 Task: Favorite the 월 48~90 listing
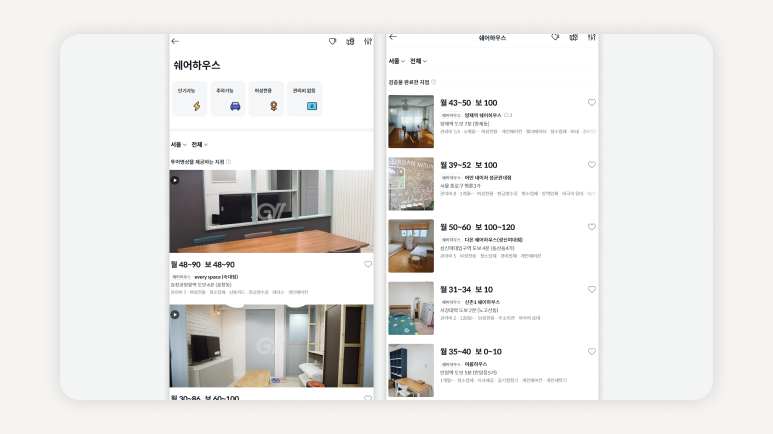tap(368, 264)
